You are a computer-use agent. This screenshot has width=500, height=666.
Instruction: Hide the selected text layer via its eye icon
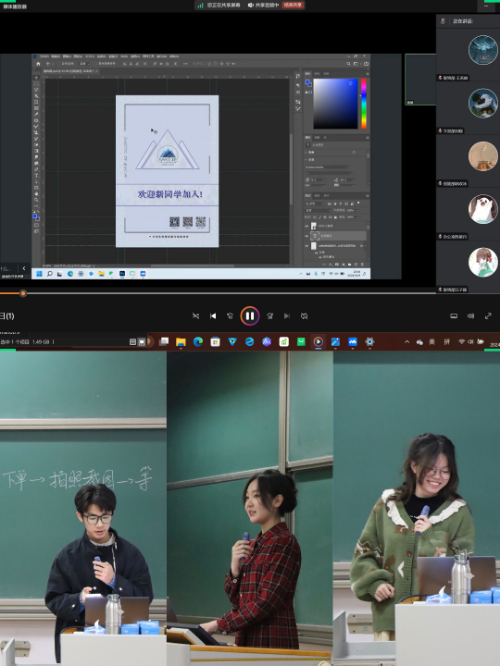pos(307,236)
